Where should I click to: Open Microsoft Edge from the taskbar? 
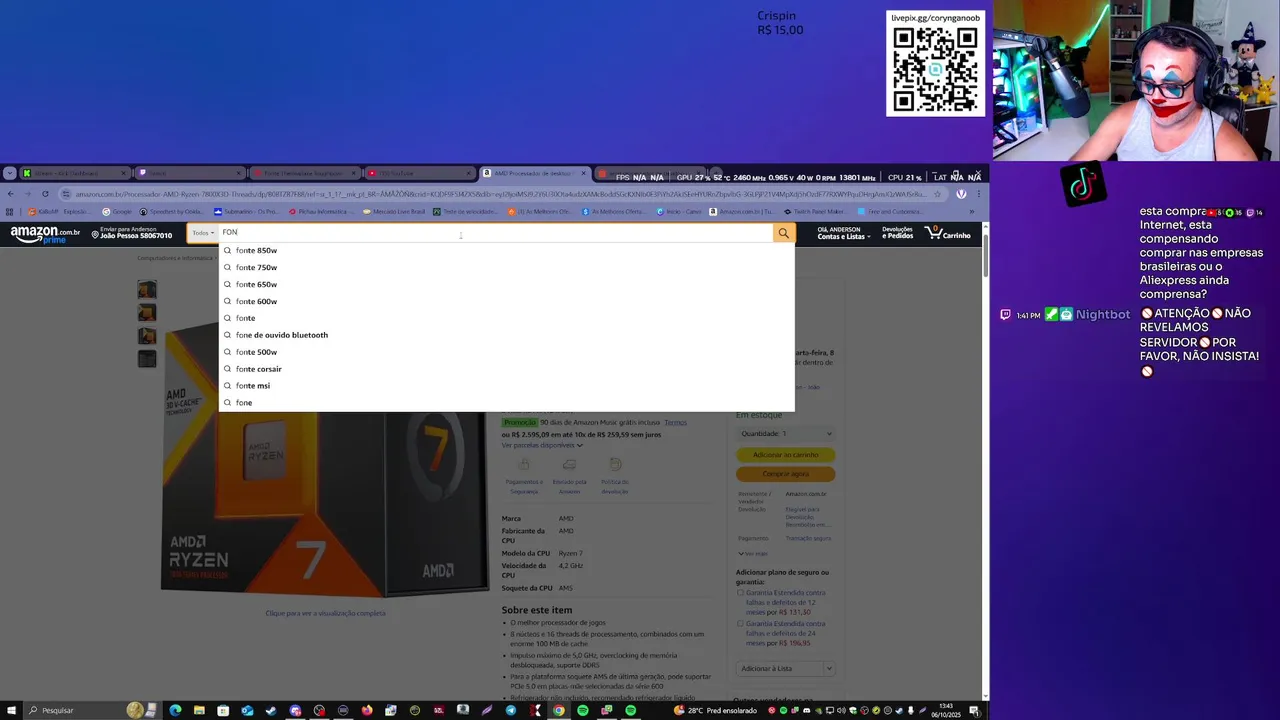(175, 710)
